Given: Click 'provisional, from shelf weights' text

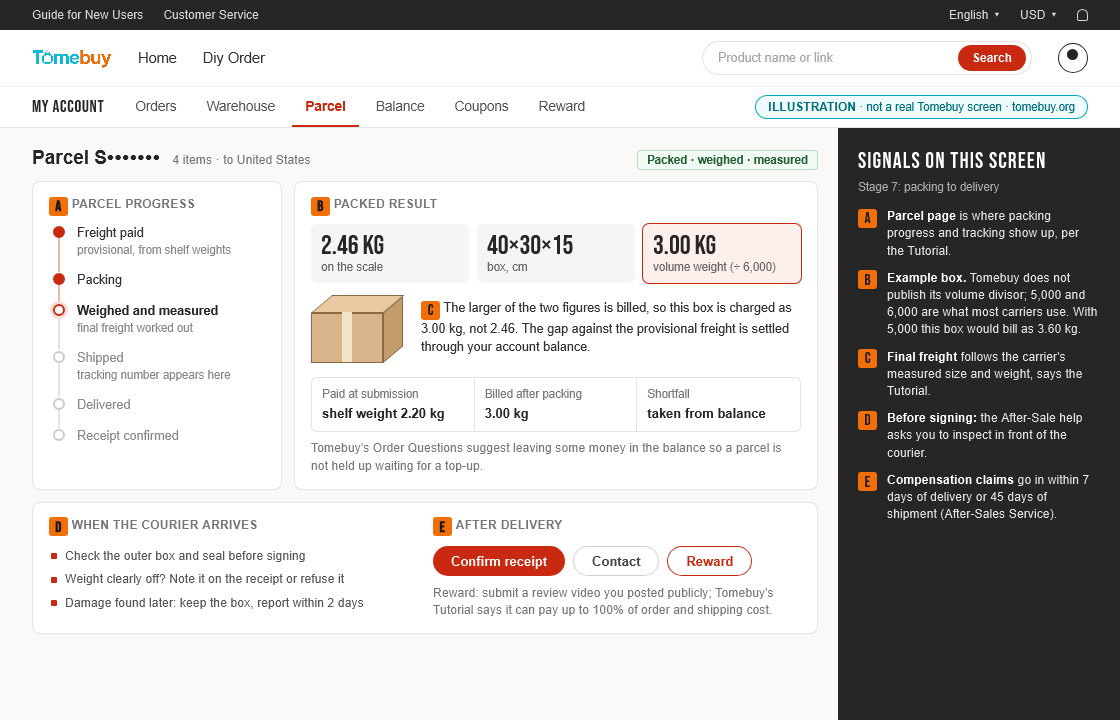Looking at the screenshot, I should [154, 250].
